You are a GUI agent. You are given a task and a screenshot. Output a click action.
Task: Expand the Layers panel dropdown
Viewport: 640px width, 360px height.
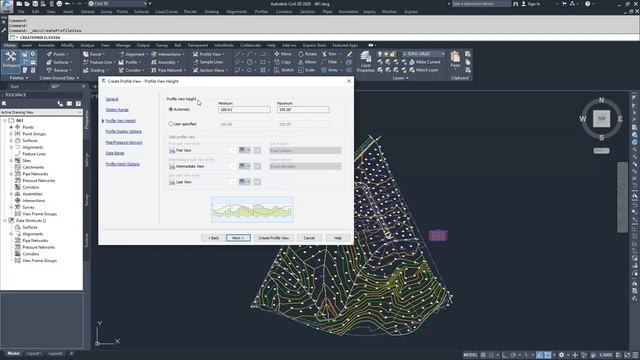(x=400, y=78)
